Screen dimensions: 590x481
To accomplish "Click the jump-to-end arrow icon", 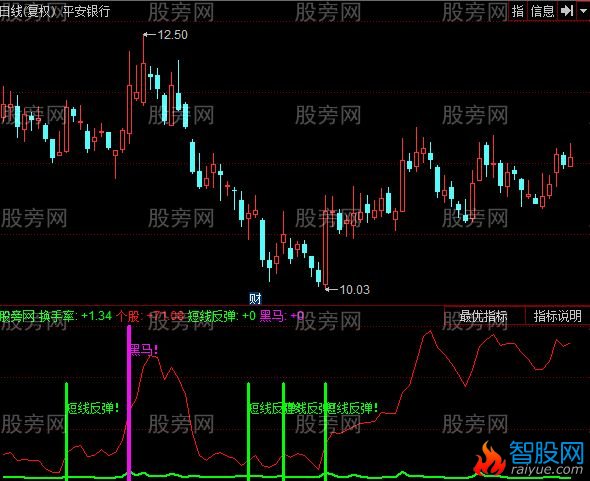I will [x=567, y=11].
